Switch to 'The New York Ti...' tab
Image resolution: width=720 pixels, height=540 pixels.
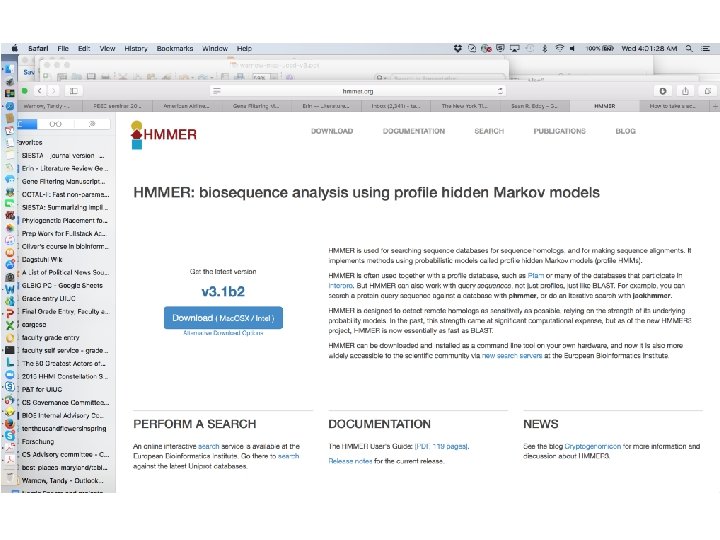tap(465, 106)
